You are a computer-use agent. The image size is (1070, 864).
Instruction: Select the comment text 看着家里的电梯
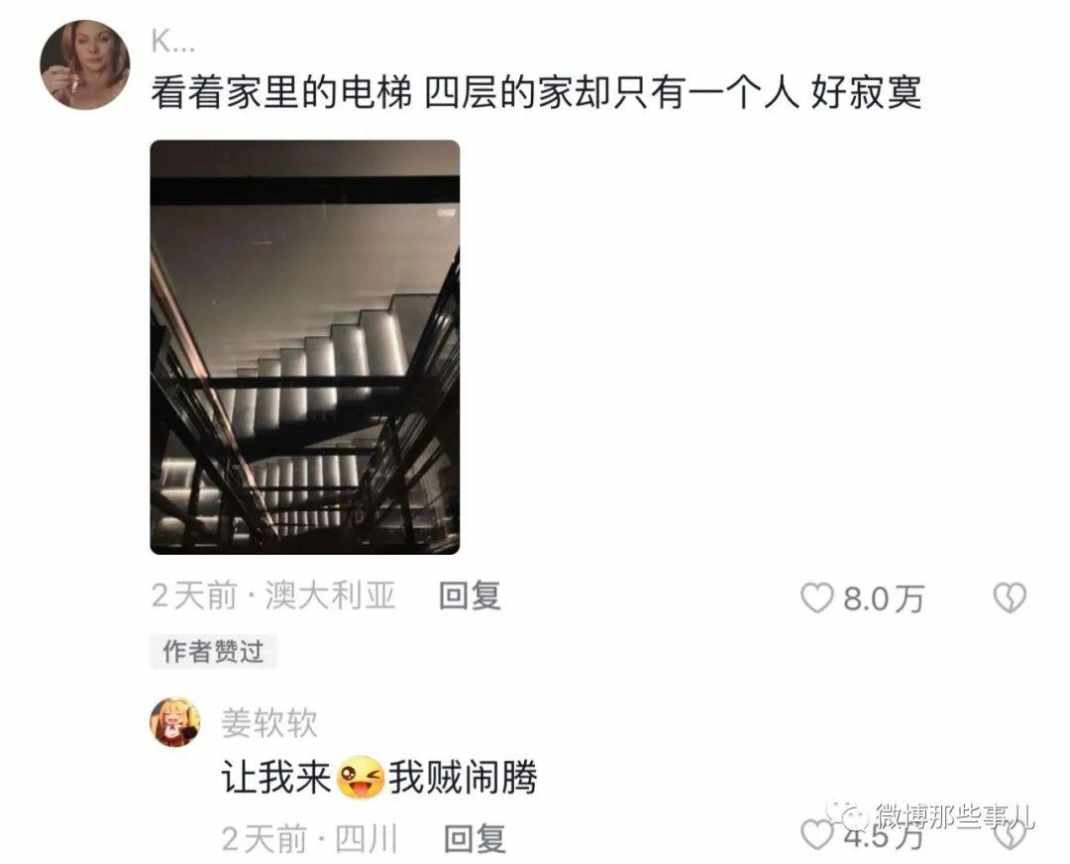[282, 92]
